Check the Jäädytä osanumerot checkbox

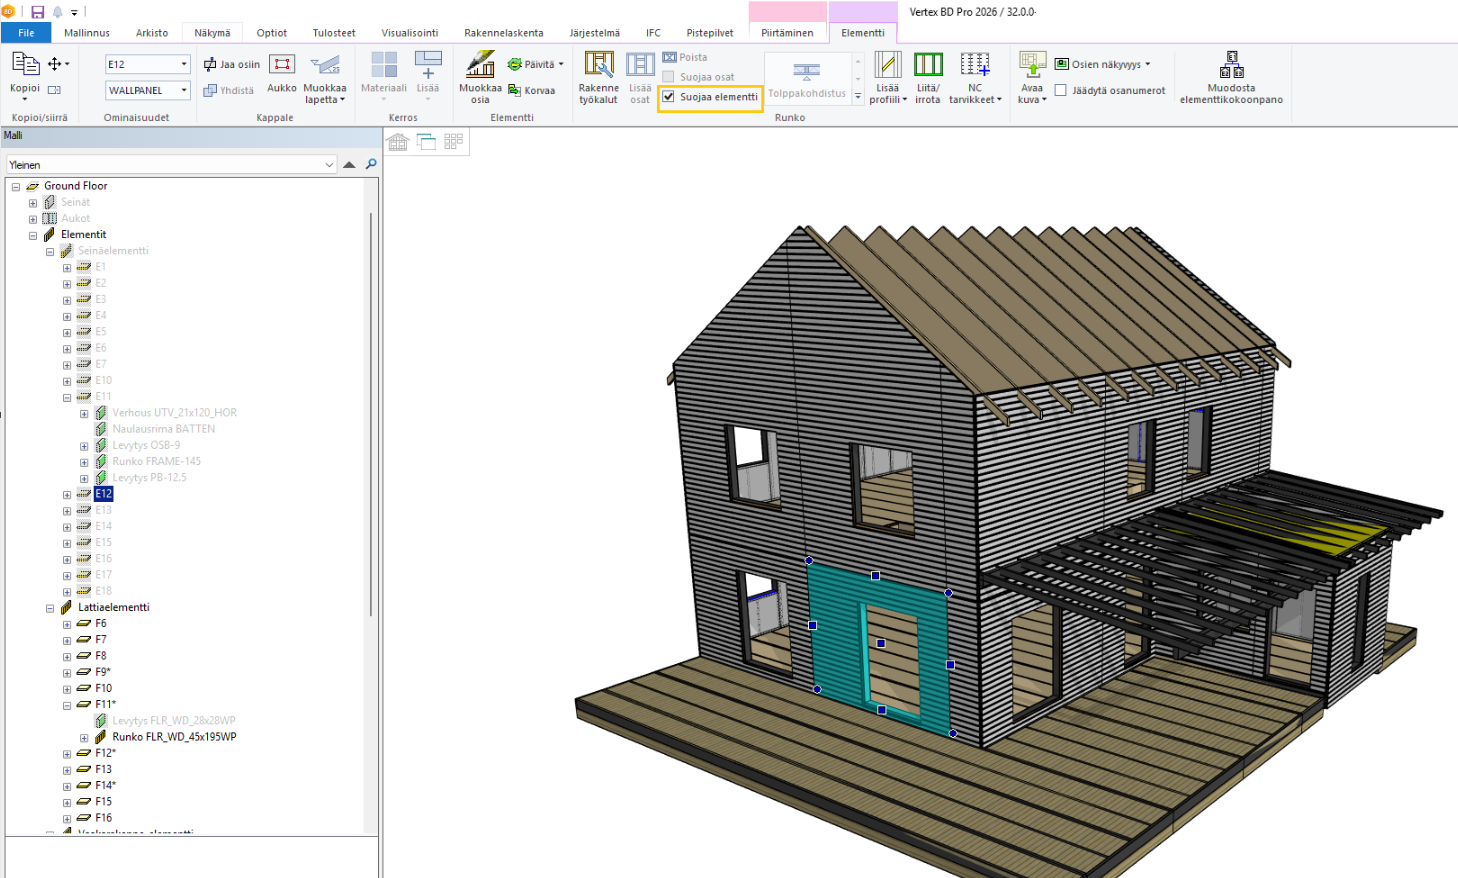pyautogui.click(x=1061, y=90)
